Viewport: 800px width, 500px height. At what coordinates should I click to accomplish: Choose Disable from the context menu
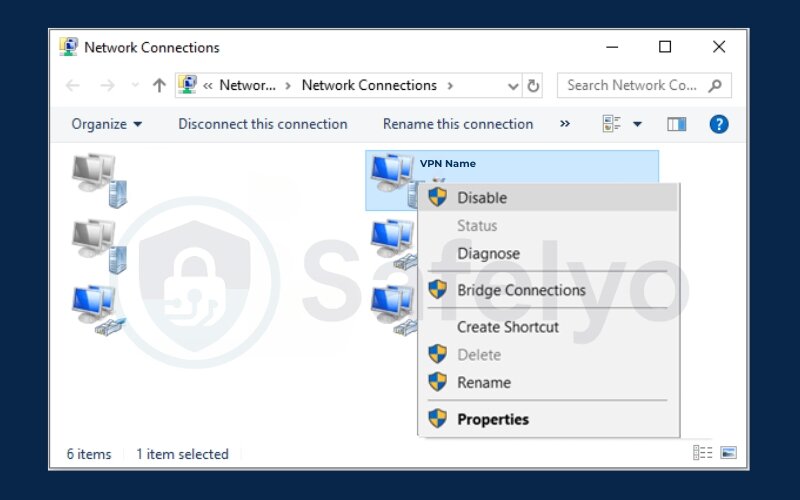pyautogui.click(x=482, y=198)
